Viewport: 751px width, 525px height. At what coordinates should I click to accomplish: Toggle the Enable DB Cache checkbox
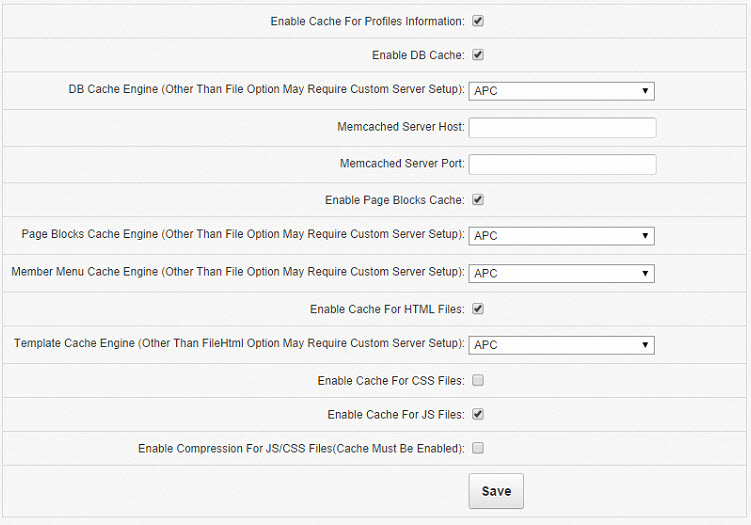(478, 55)
